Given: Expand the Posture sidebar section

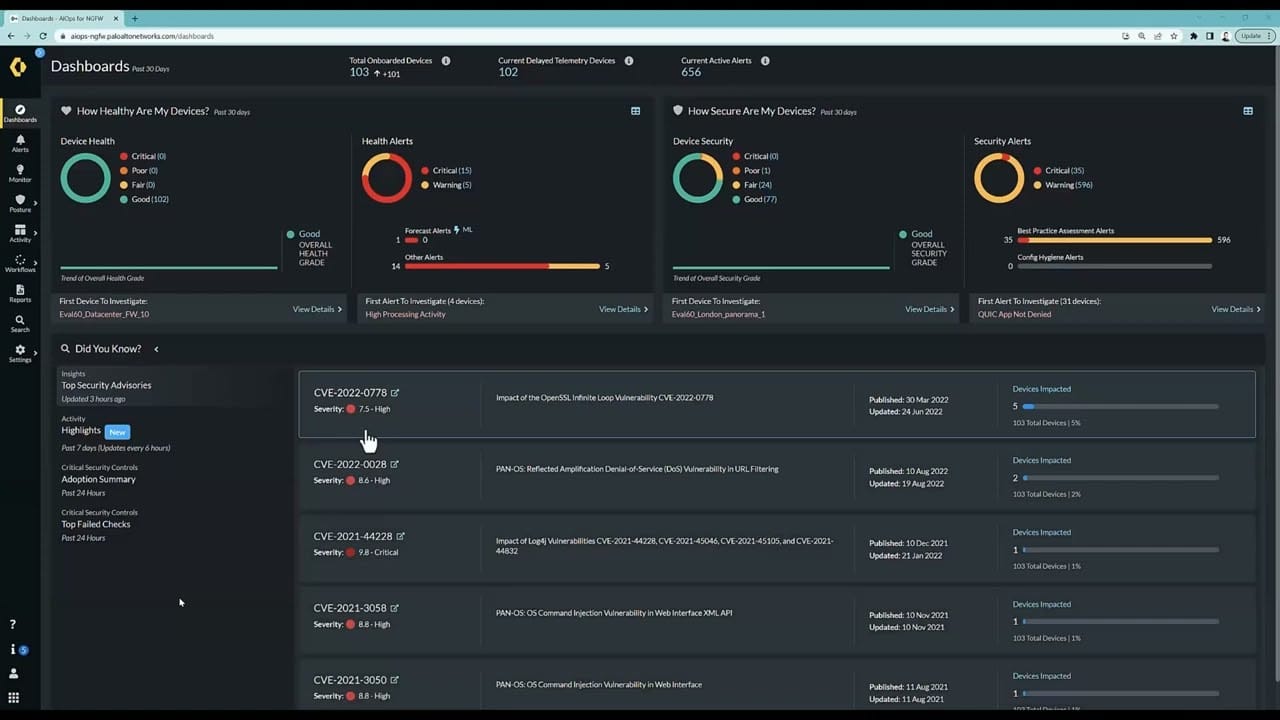Looking at the screenshot, I should coord(20,203).
